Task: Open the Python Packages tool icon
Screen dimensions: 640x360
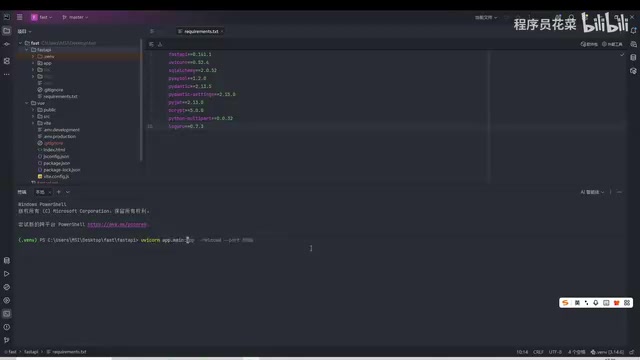Action: pos(7,287)
